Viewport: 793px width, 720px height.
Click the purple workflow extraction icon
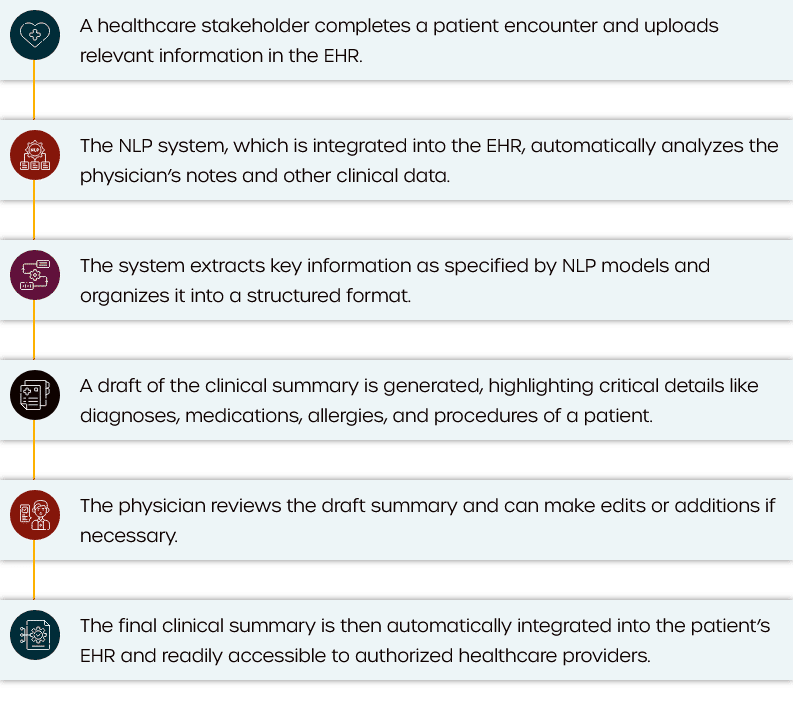pyautogui.click(x=35, y=275)
